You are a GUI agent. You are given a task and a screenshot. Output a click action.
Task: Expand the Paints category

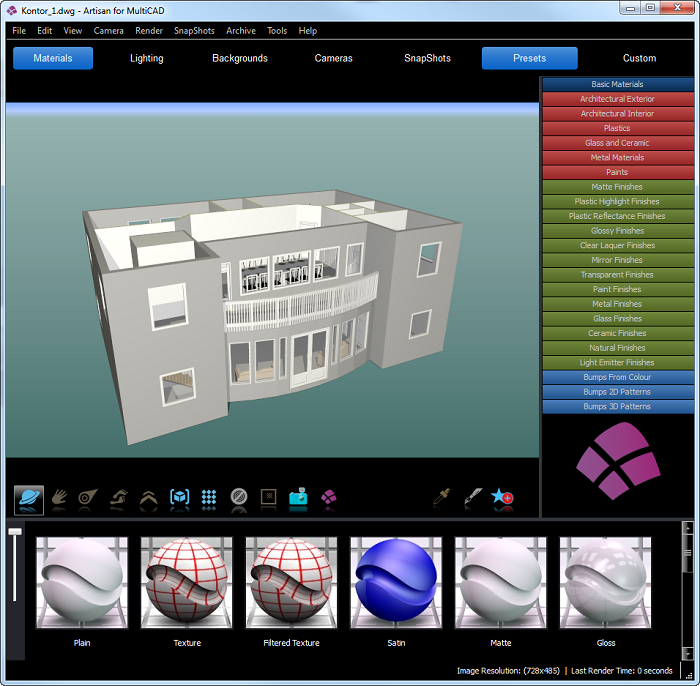pyautogui.click(x=618, y=172)
